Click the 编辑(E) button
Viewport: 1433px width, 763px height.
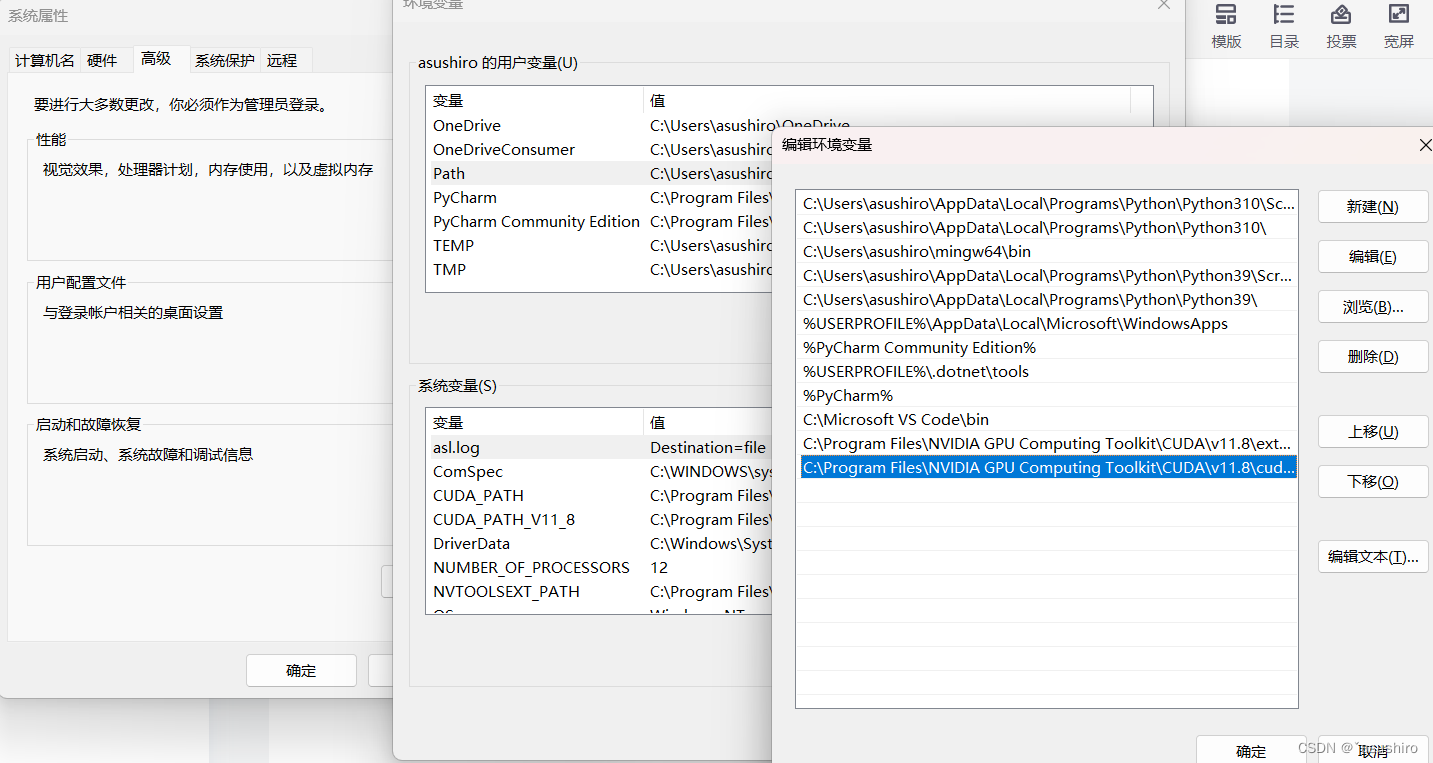coord(1373,257)
